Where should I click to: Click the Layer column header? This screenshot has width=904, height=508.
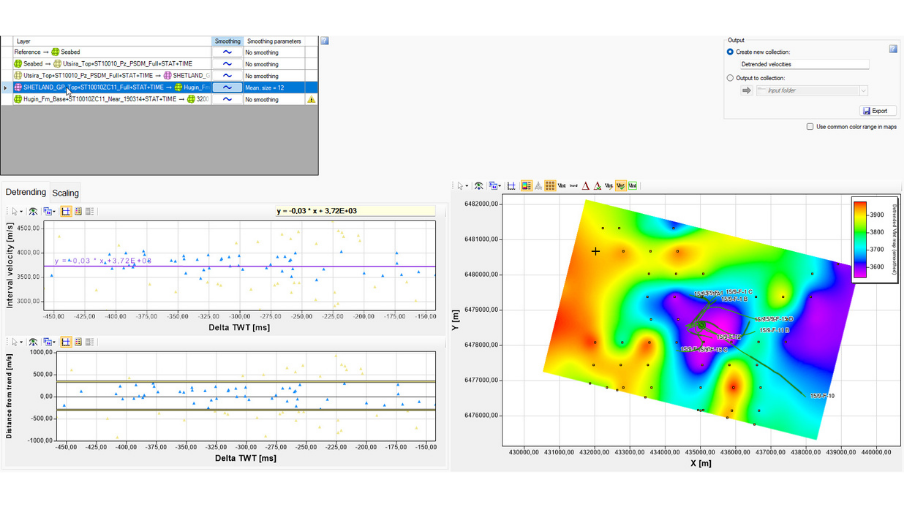[x=112, y=41]
